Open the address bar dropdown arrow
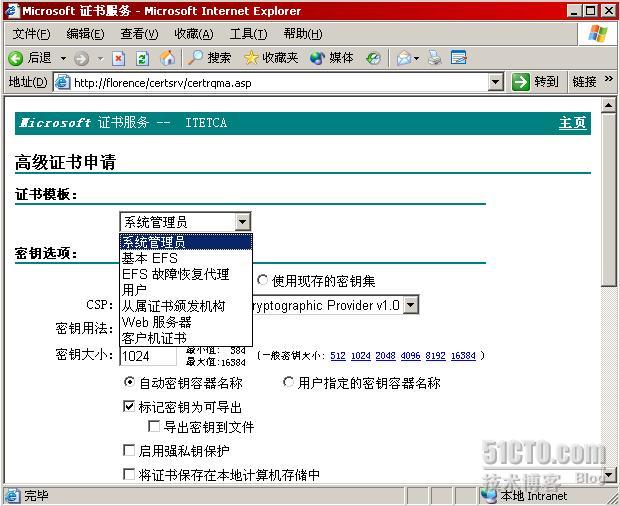This screenshot has height=506, width=620. point(495,82)
